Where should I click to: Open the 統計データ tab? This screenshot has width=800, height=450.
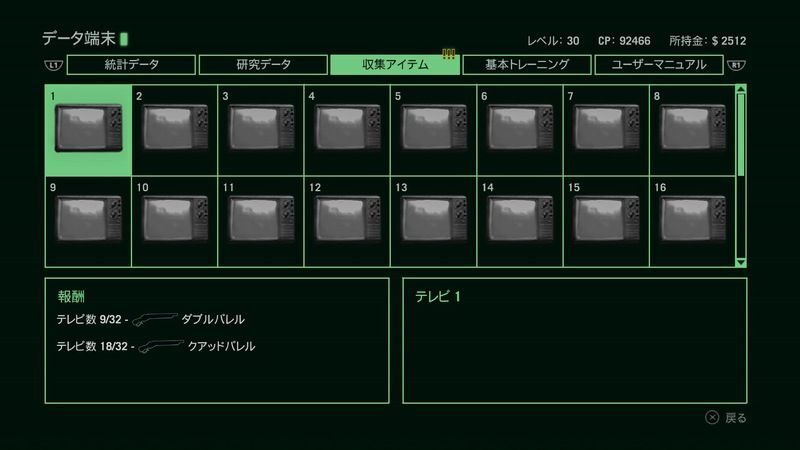(x=131, y=65)
